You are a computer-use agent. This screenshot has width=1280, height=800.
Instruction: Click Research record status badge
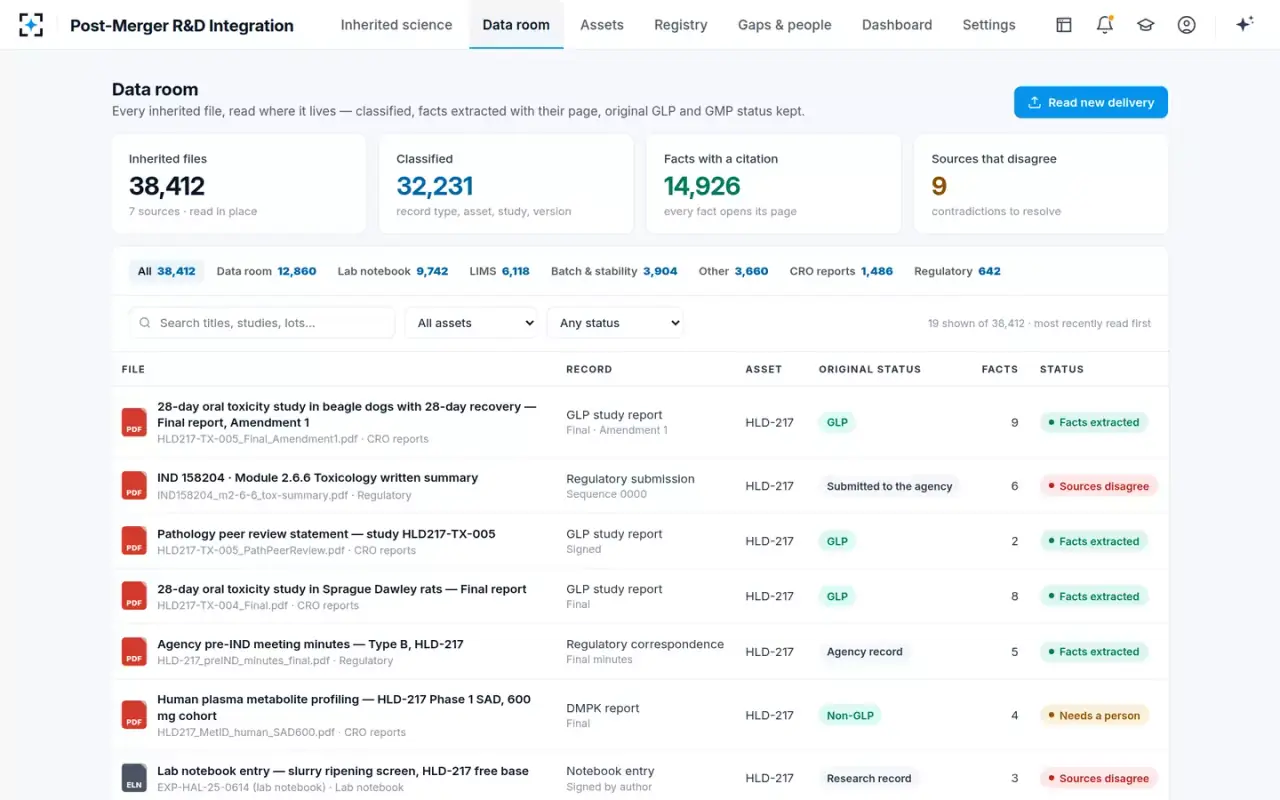tap(869, 778)
